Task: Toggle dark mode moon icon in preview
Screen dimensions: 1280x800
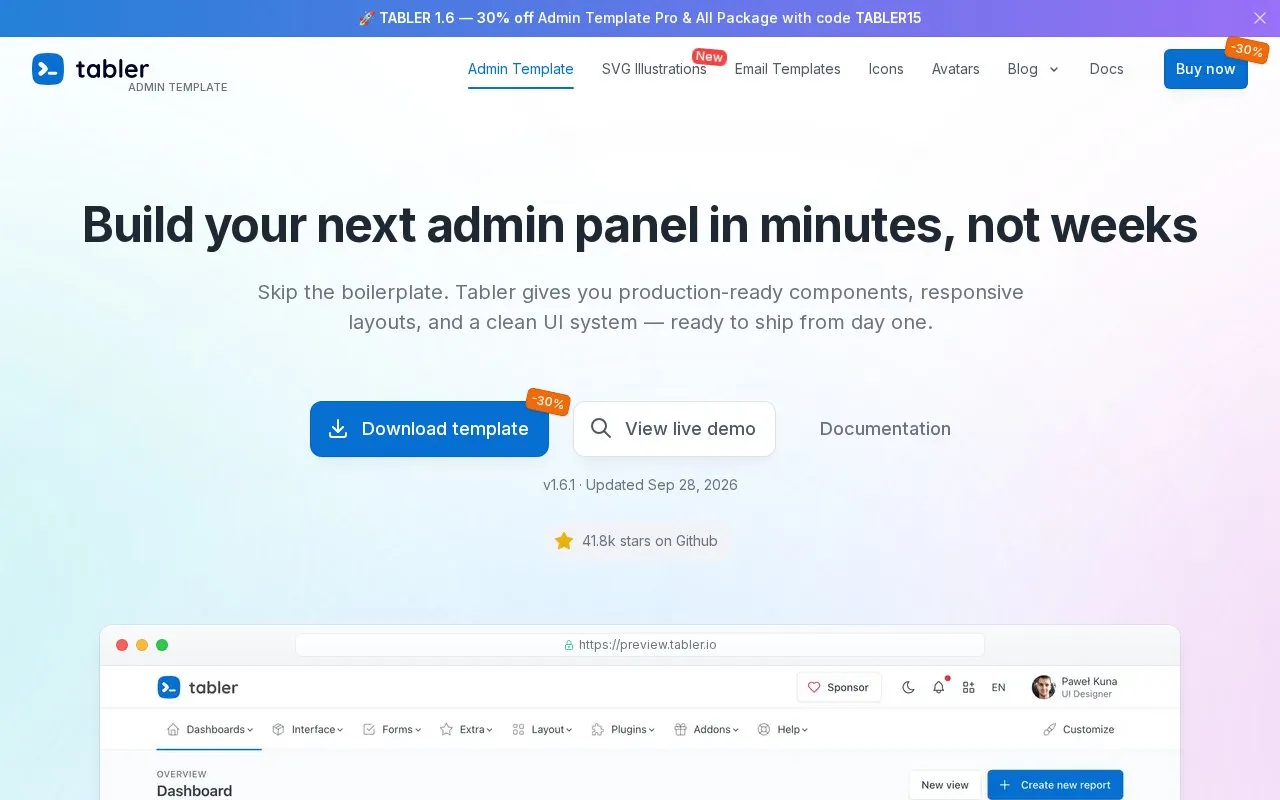Action: pos(908,687)
